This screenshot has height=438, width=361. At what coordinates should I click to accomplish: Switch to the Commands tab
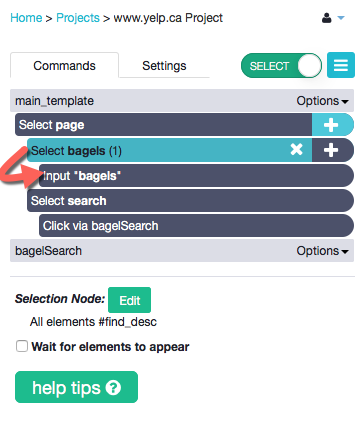[x=64, y=65]
